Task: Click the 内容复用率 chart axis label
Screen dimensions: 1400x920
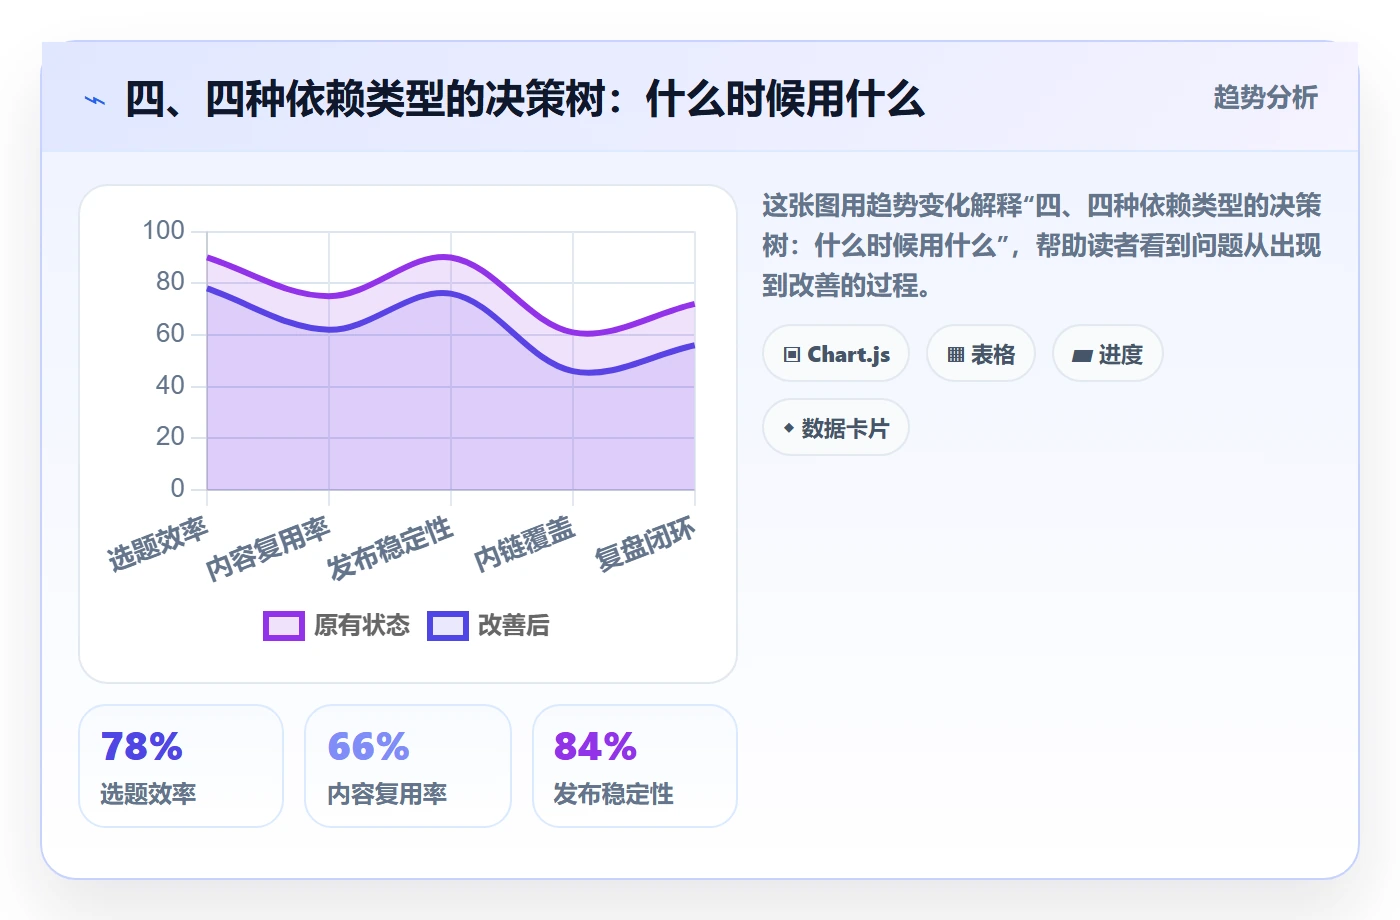Action: point(268,548)
